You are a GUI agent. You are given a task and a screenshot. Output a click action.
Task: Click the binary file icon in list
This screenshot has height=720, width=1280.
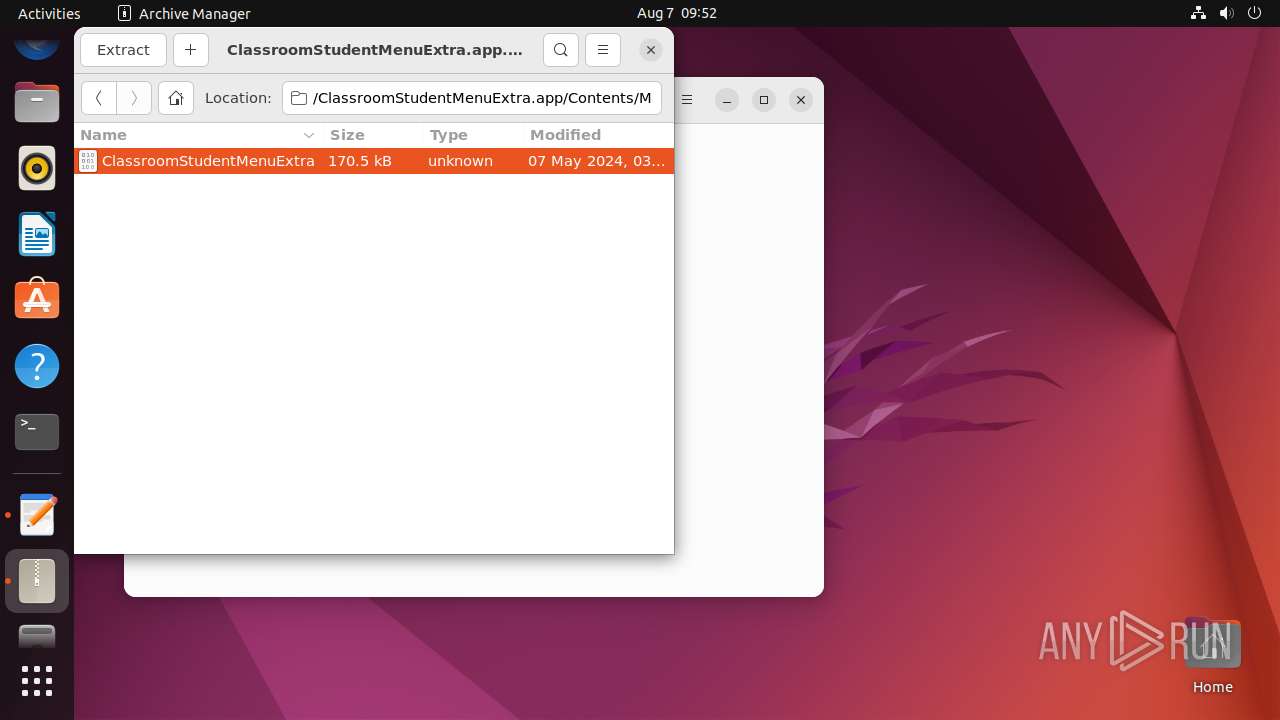(88, 161)
